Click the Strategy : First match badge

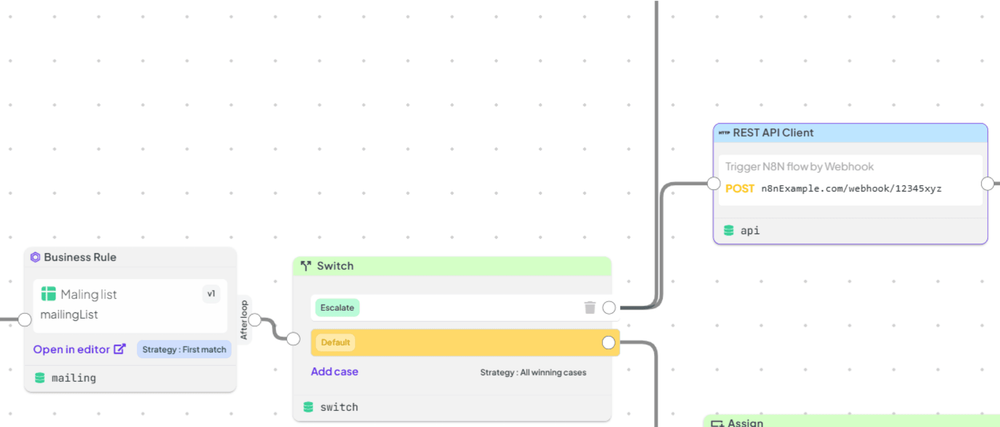click(x=184, y=349)
